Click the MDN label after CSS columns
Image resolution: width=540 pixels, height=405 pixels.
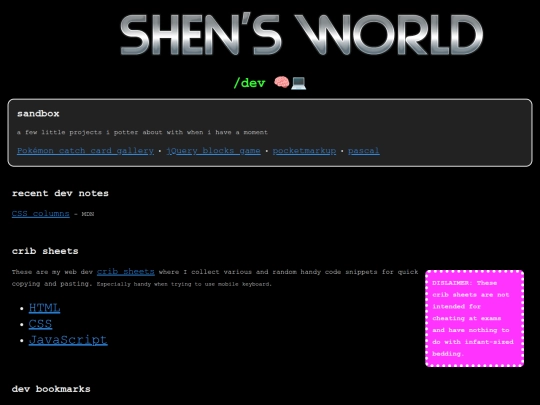88,214
